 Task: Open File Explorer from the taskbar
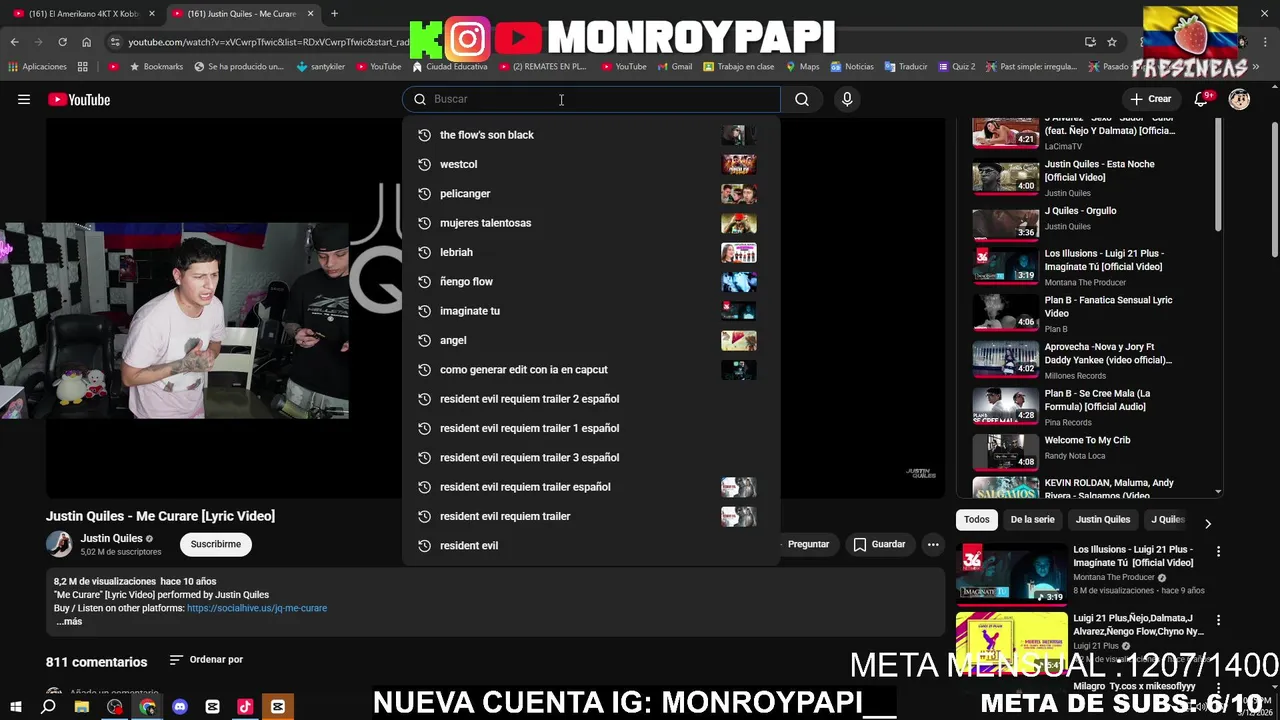click(x=82, y=707)
